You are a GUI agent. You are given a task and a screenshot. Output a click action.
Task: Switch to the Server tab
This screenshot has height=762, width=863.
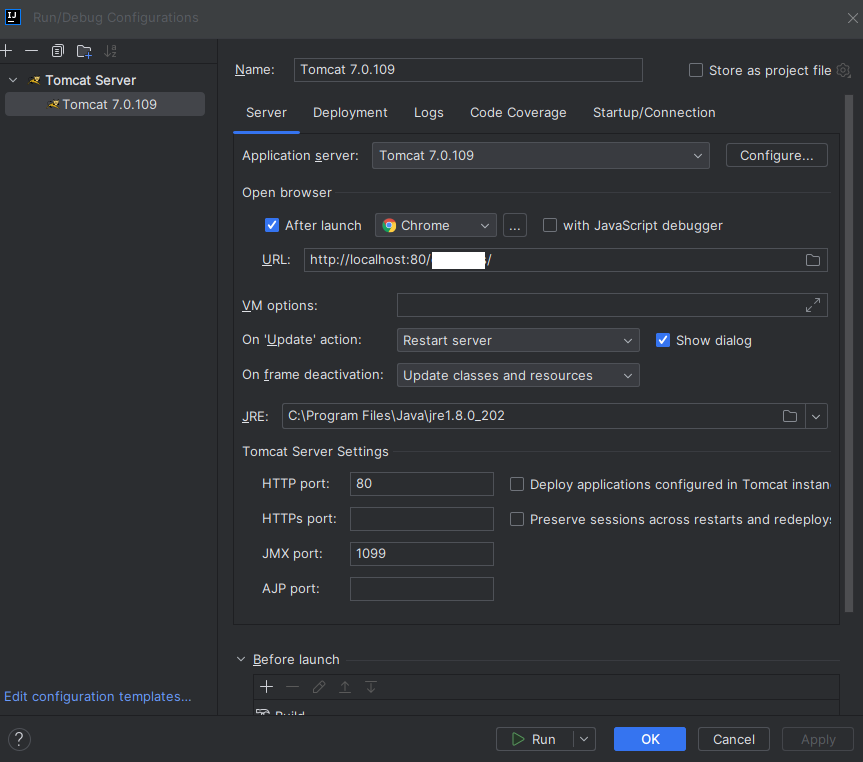pyautogui.click(x=266, y=113)
